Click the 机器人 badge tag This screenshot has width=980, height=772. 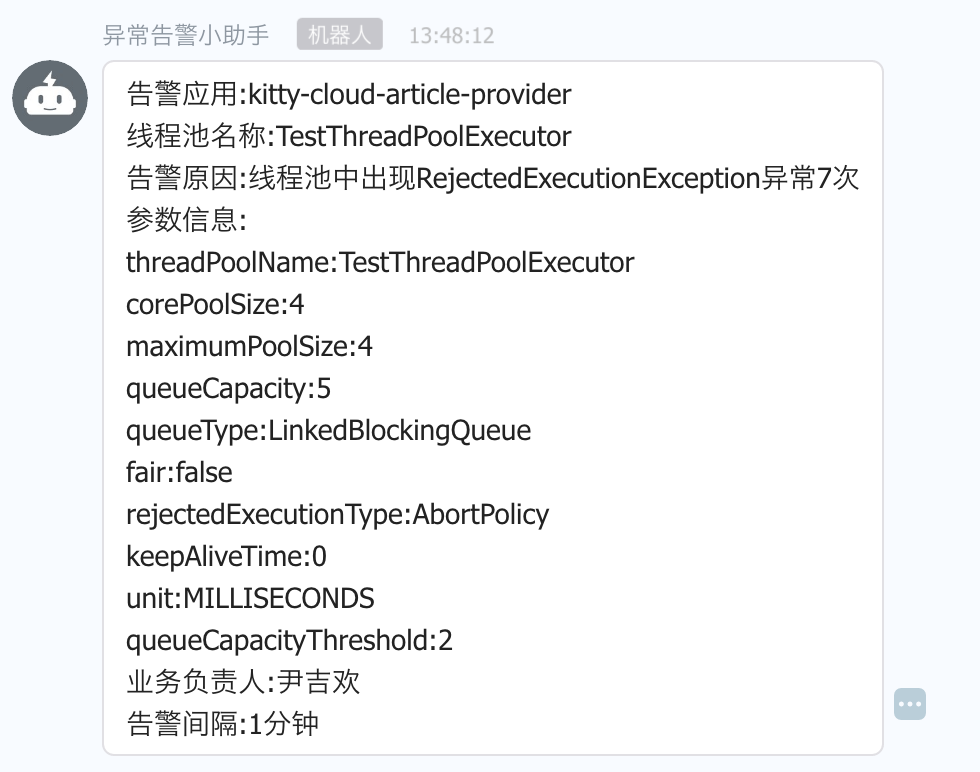(340, 36)
